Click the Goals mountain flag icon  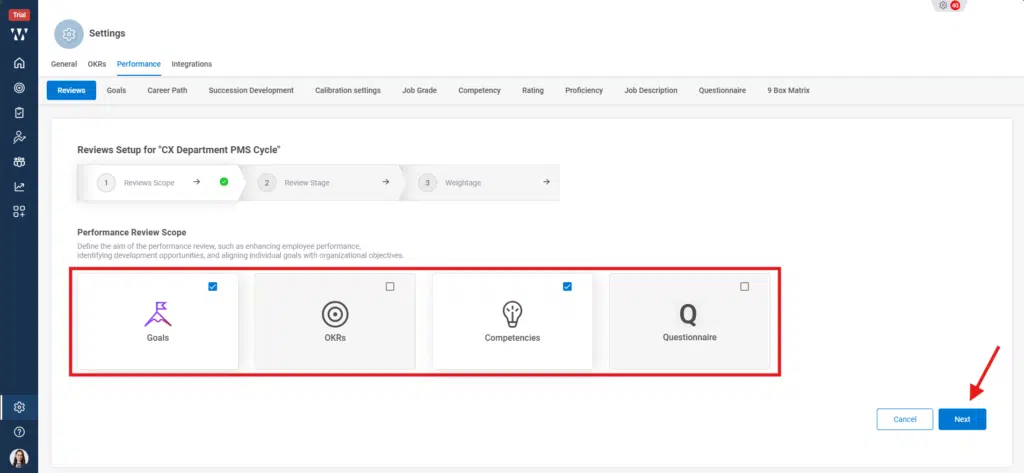pyautogui.click(x=157, y=314)
